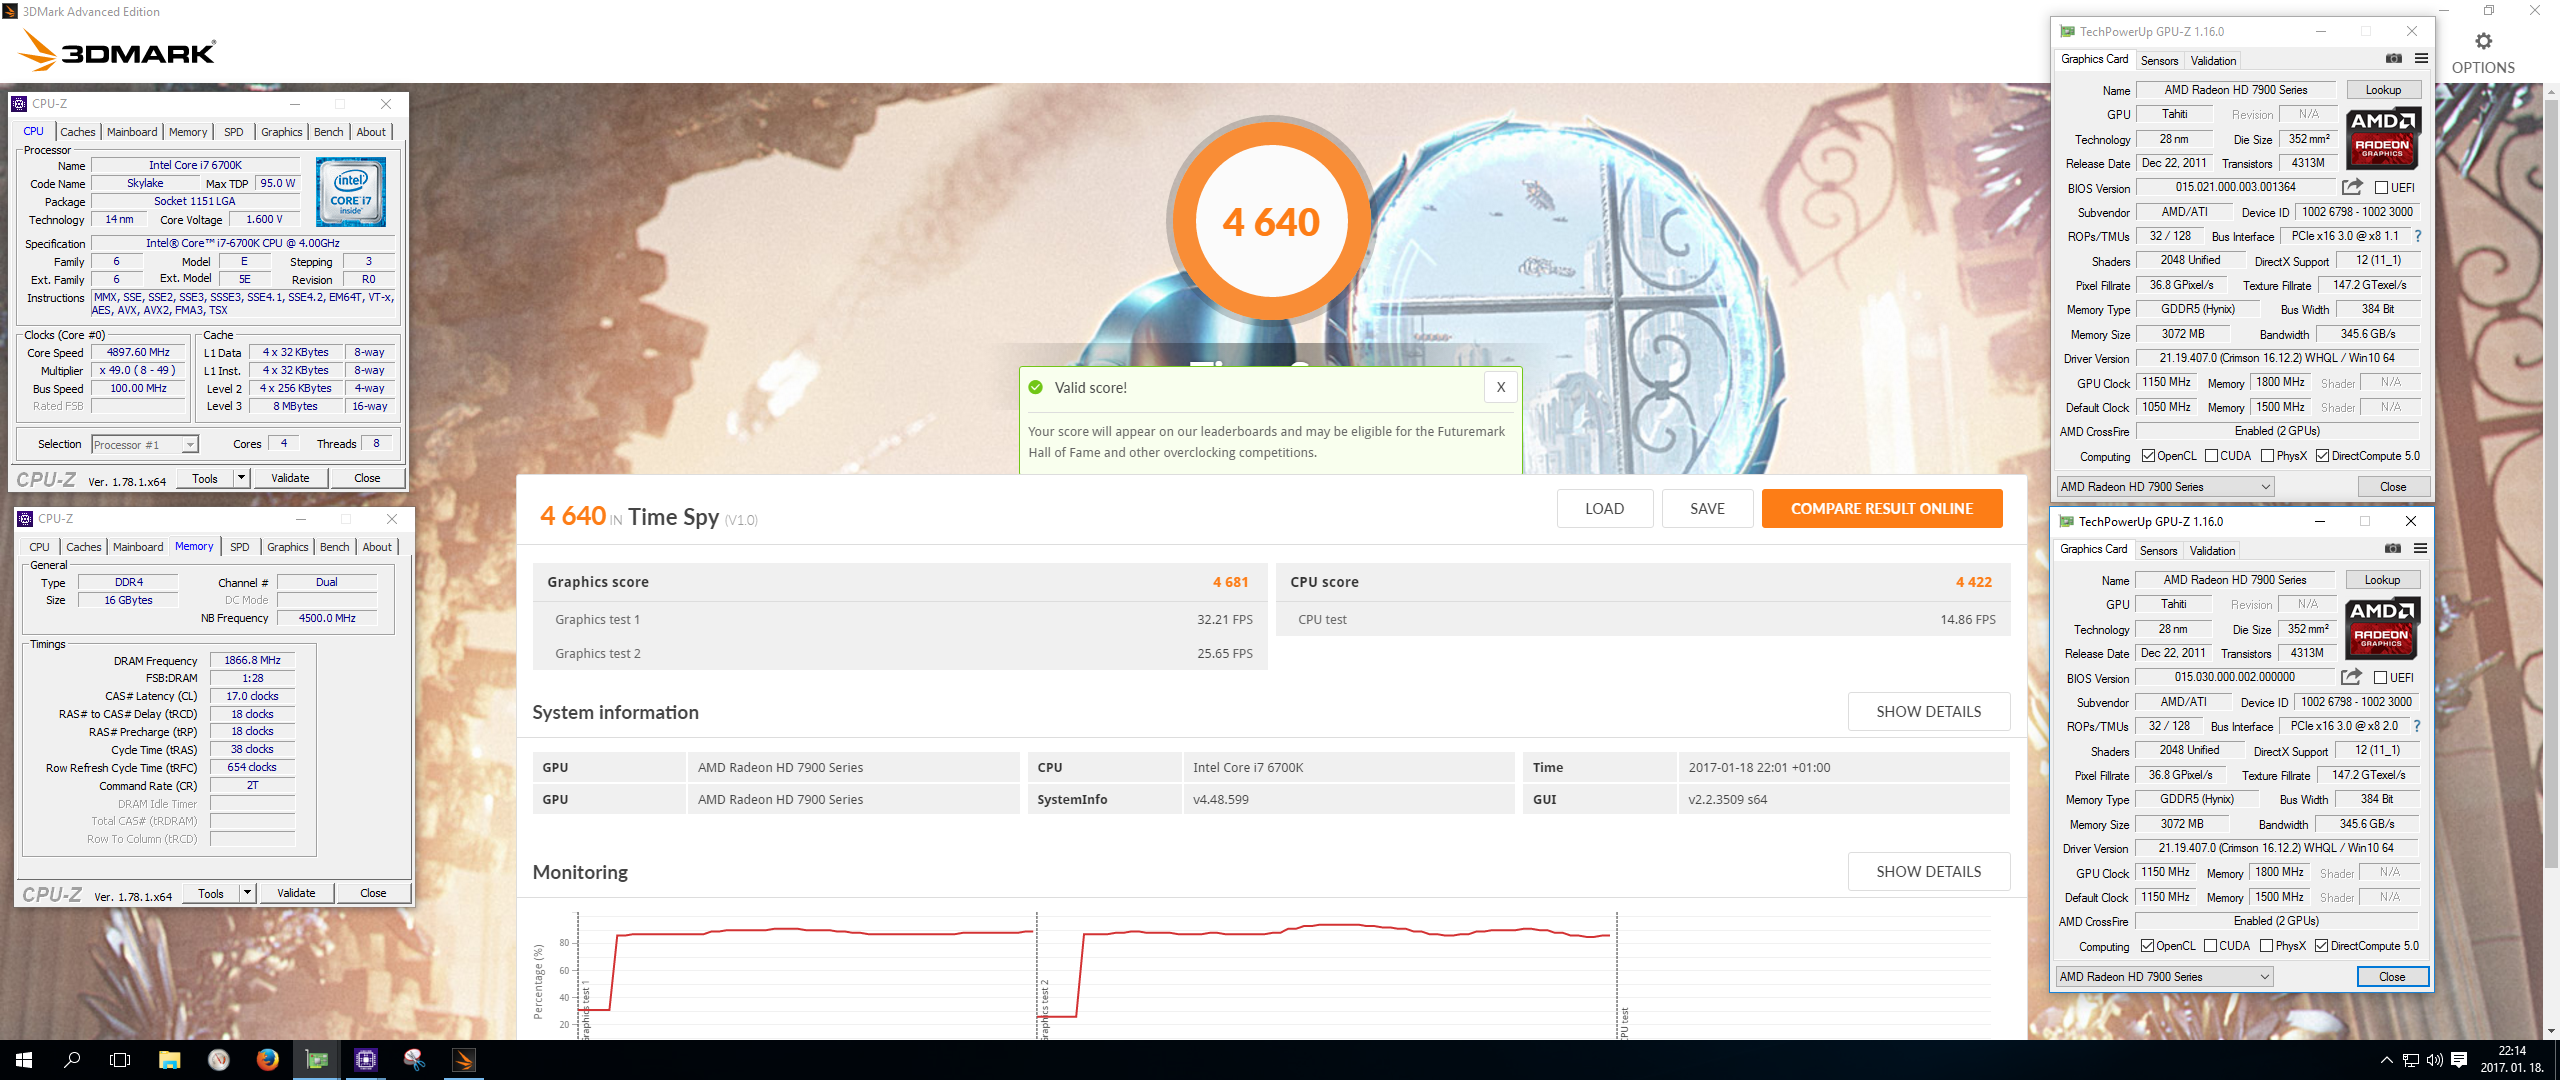Toggle PhysX checkbox in lower GPU-Z
This screenshot has height=1080, width=2560.
pyautogui.click(x=2267, y=947)
